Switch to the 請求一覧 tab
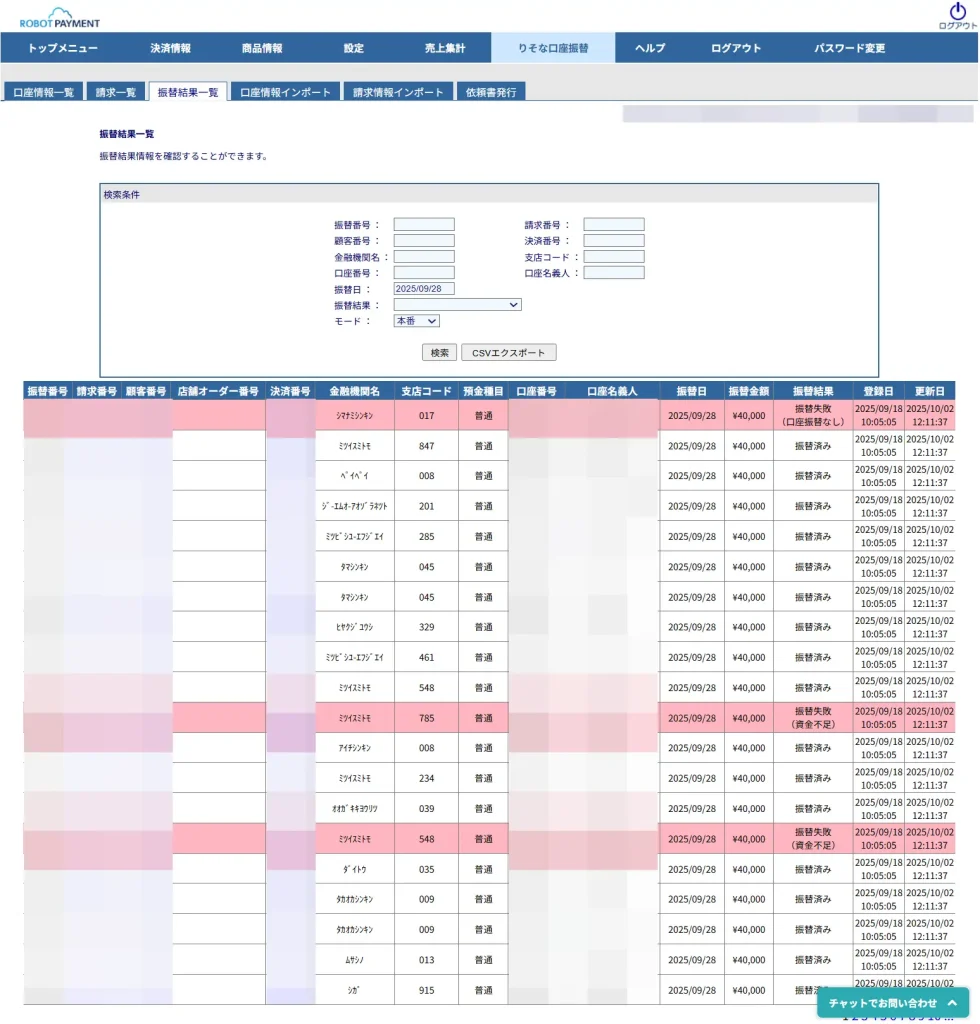980x1024 pixels. (x=116, y=92)
